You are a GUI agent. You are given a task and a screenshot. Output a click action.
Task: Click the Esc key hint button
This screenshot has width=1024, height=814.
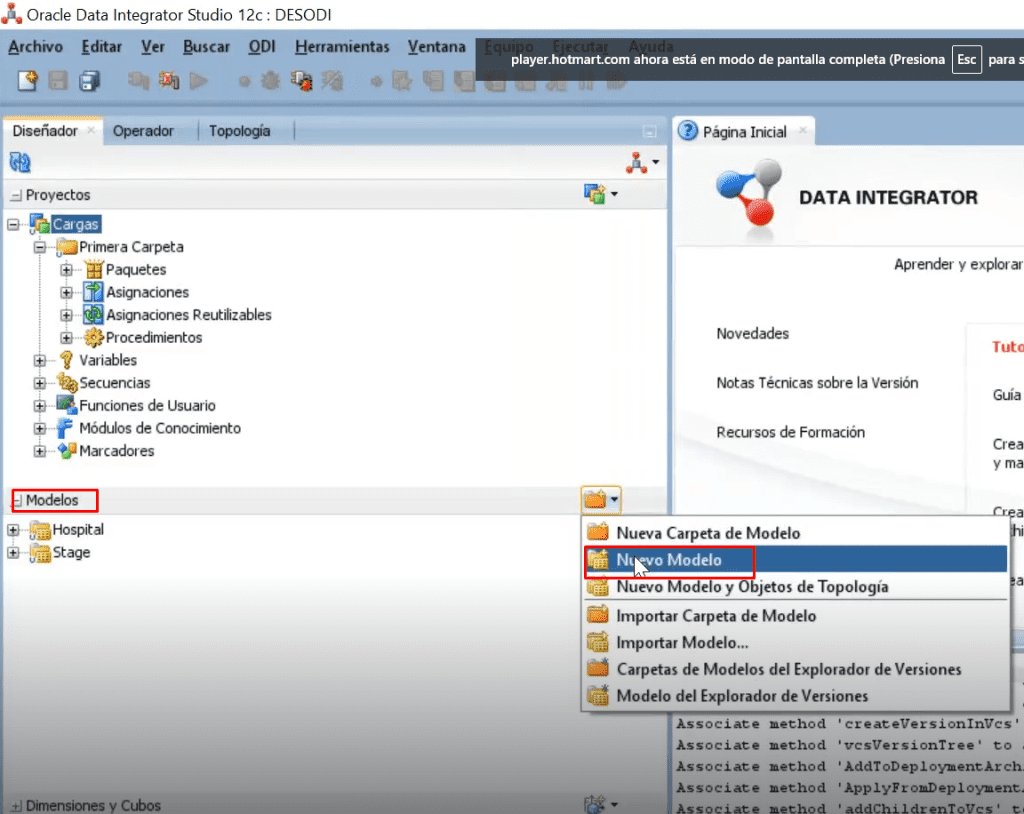point(967,60)
